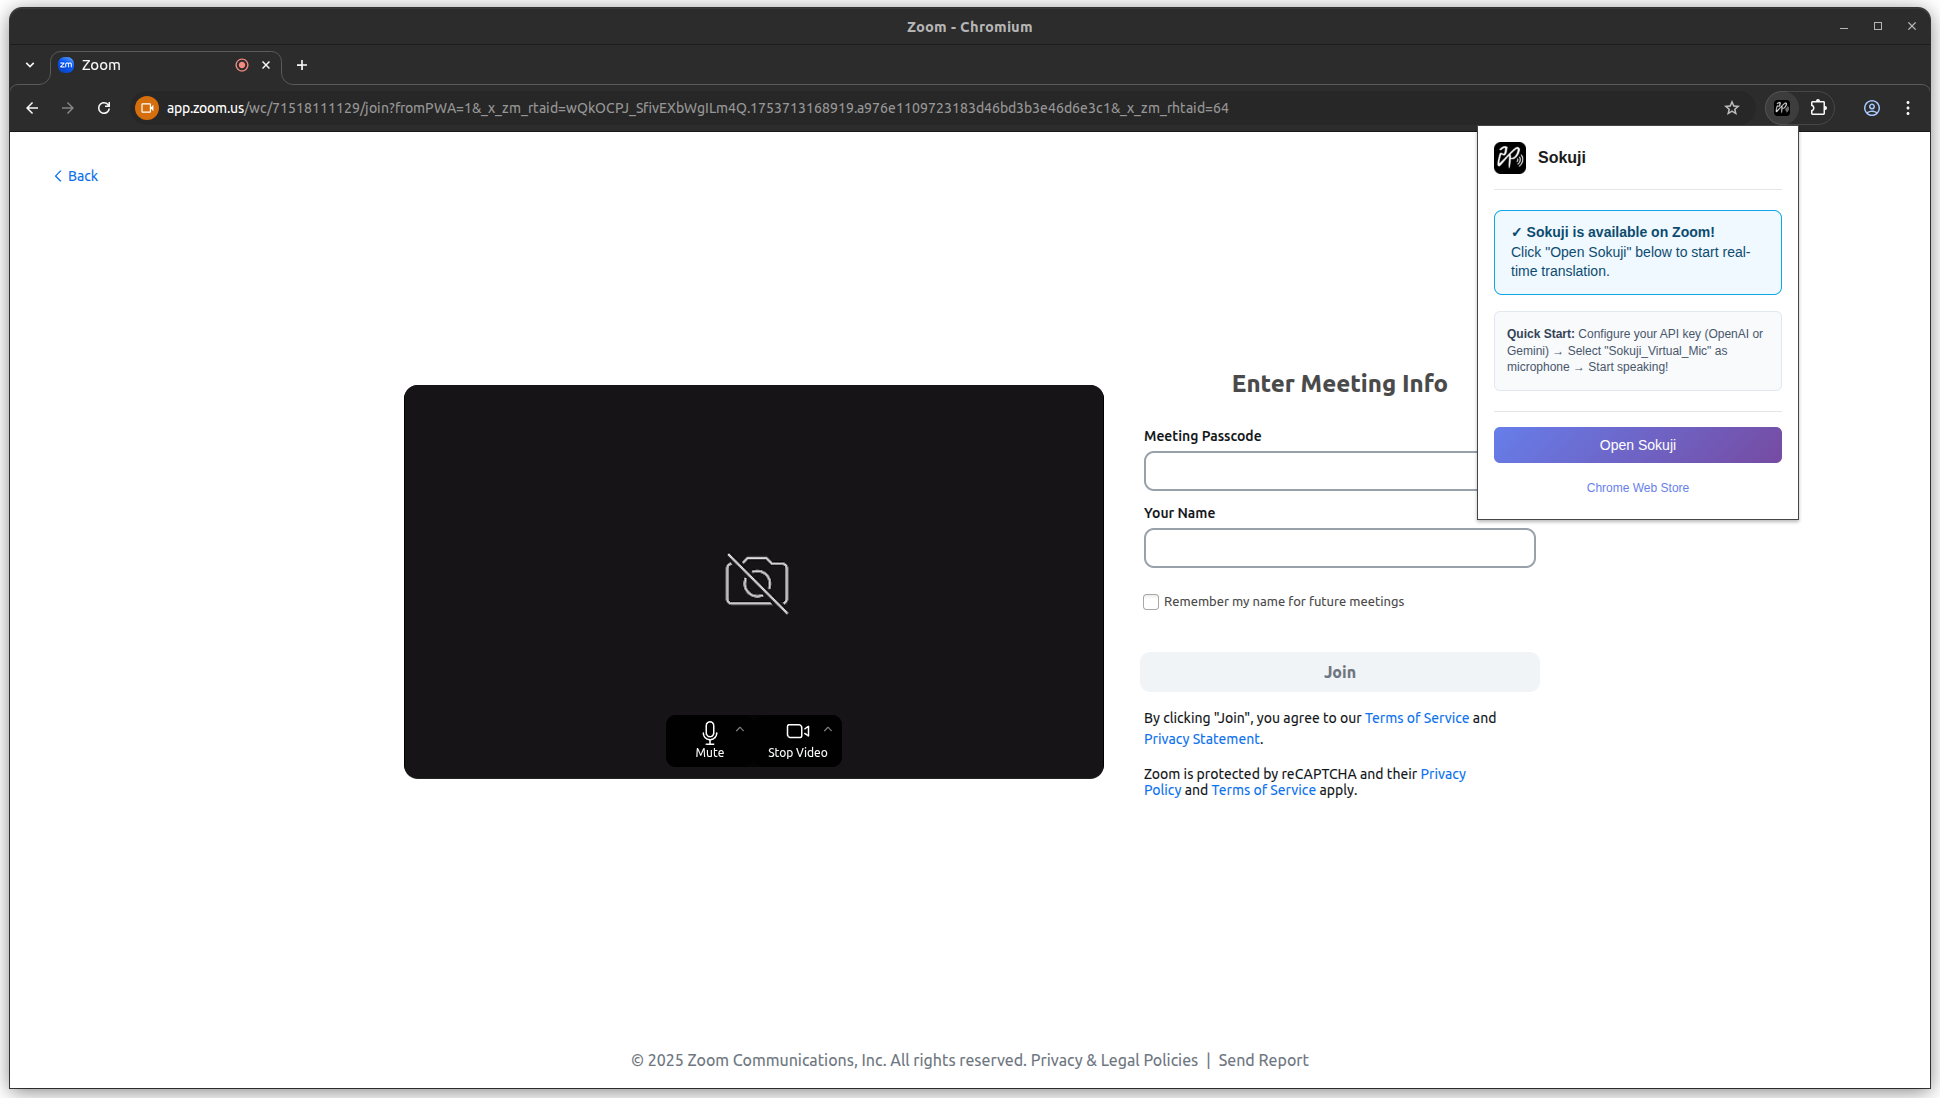Click the Join button

1339,672
